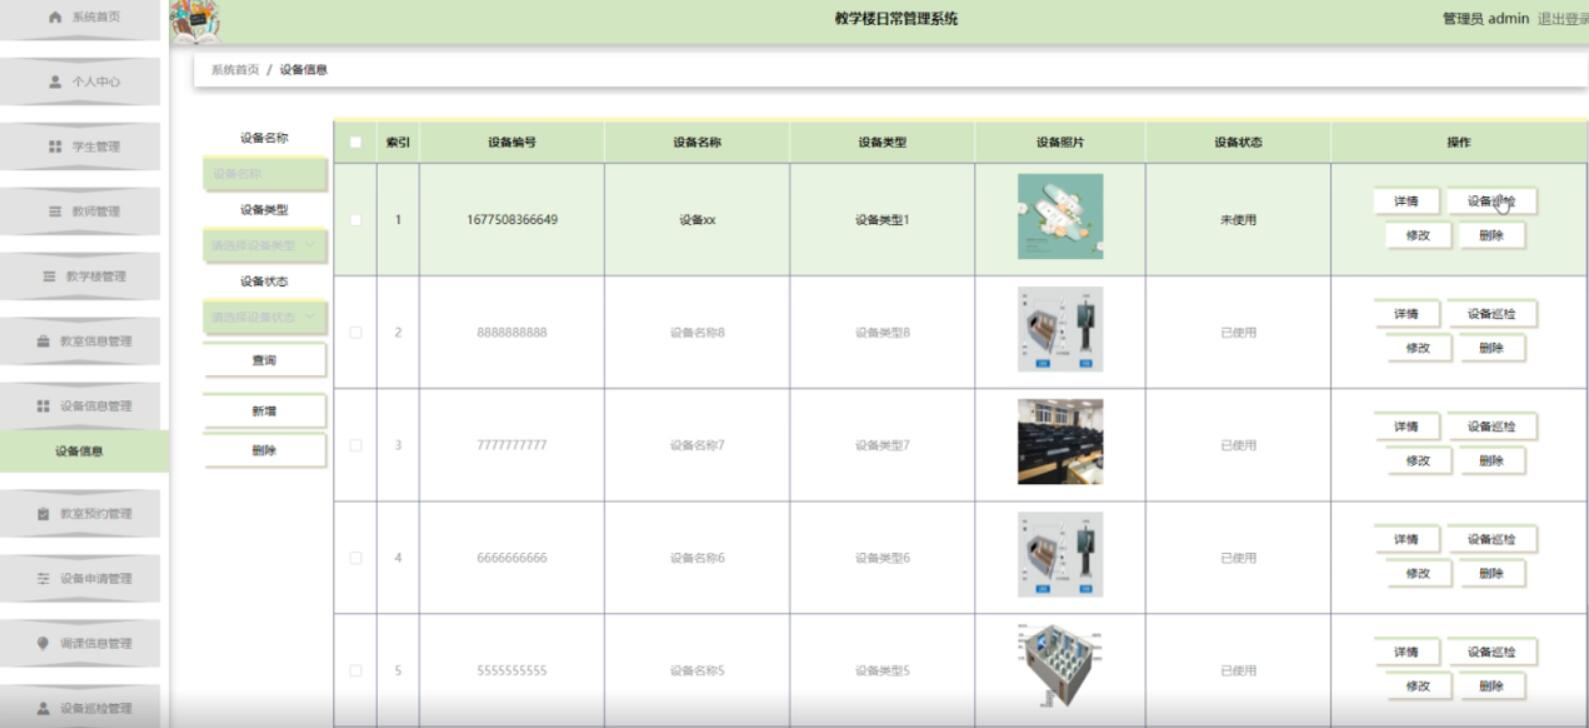1589x728 pixels.
Task: Check the box for row 5 设备名称5
Action: [x=355, y=670]
